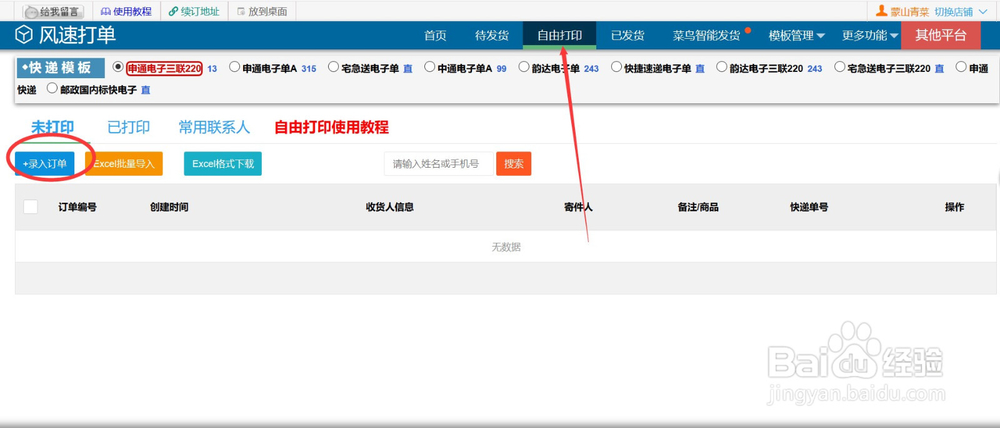Image resolution: width=1000 pixels, height=428 pixels.
Task: Click the 给我留言 message button
Action: click(54, 11)
